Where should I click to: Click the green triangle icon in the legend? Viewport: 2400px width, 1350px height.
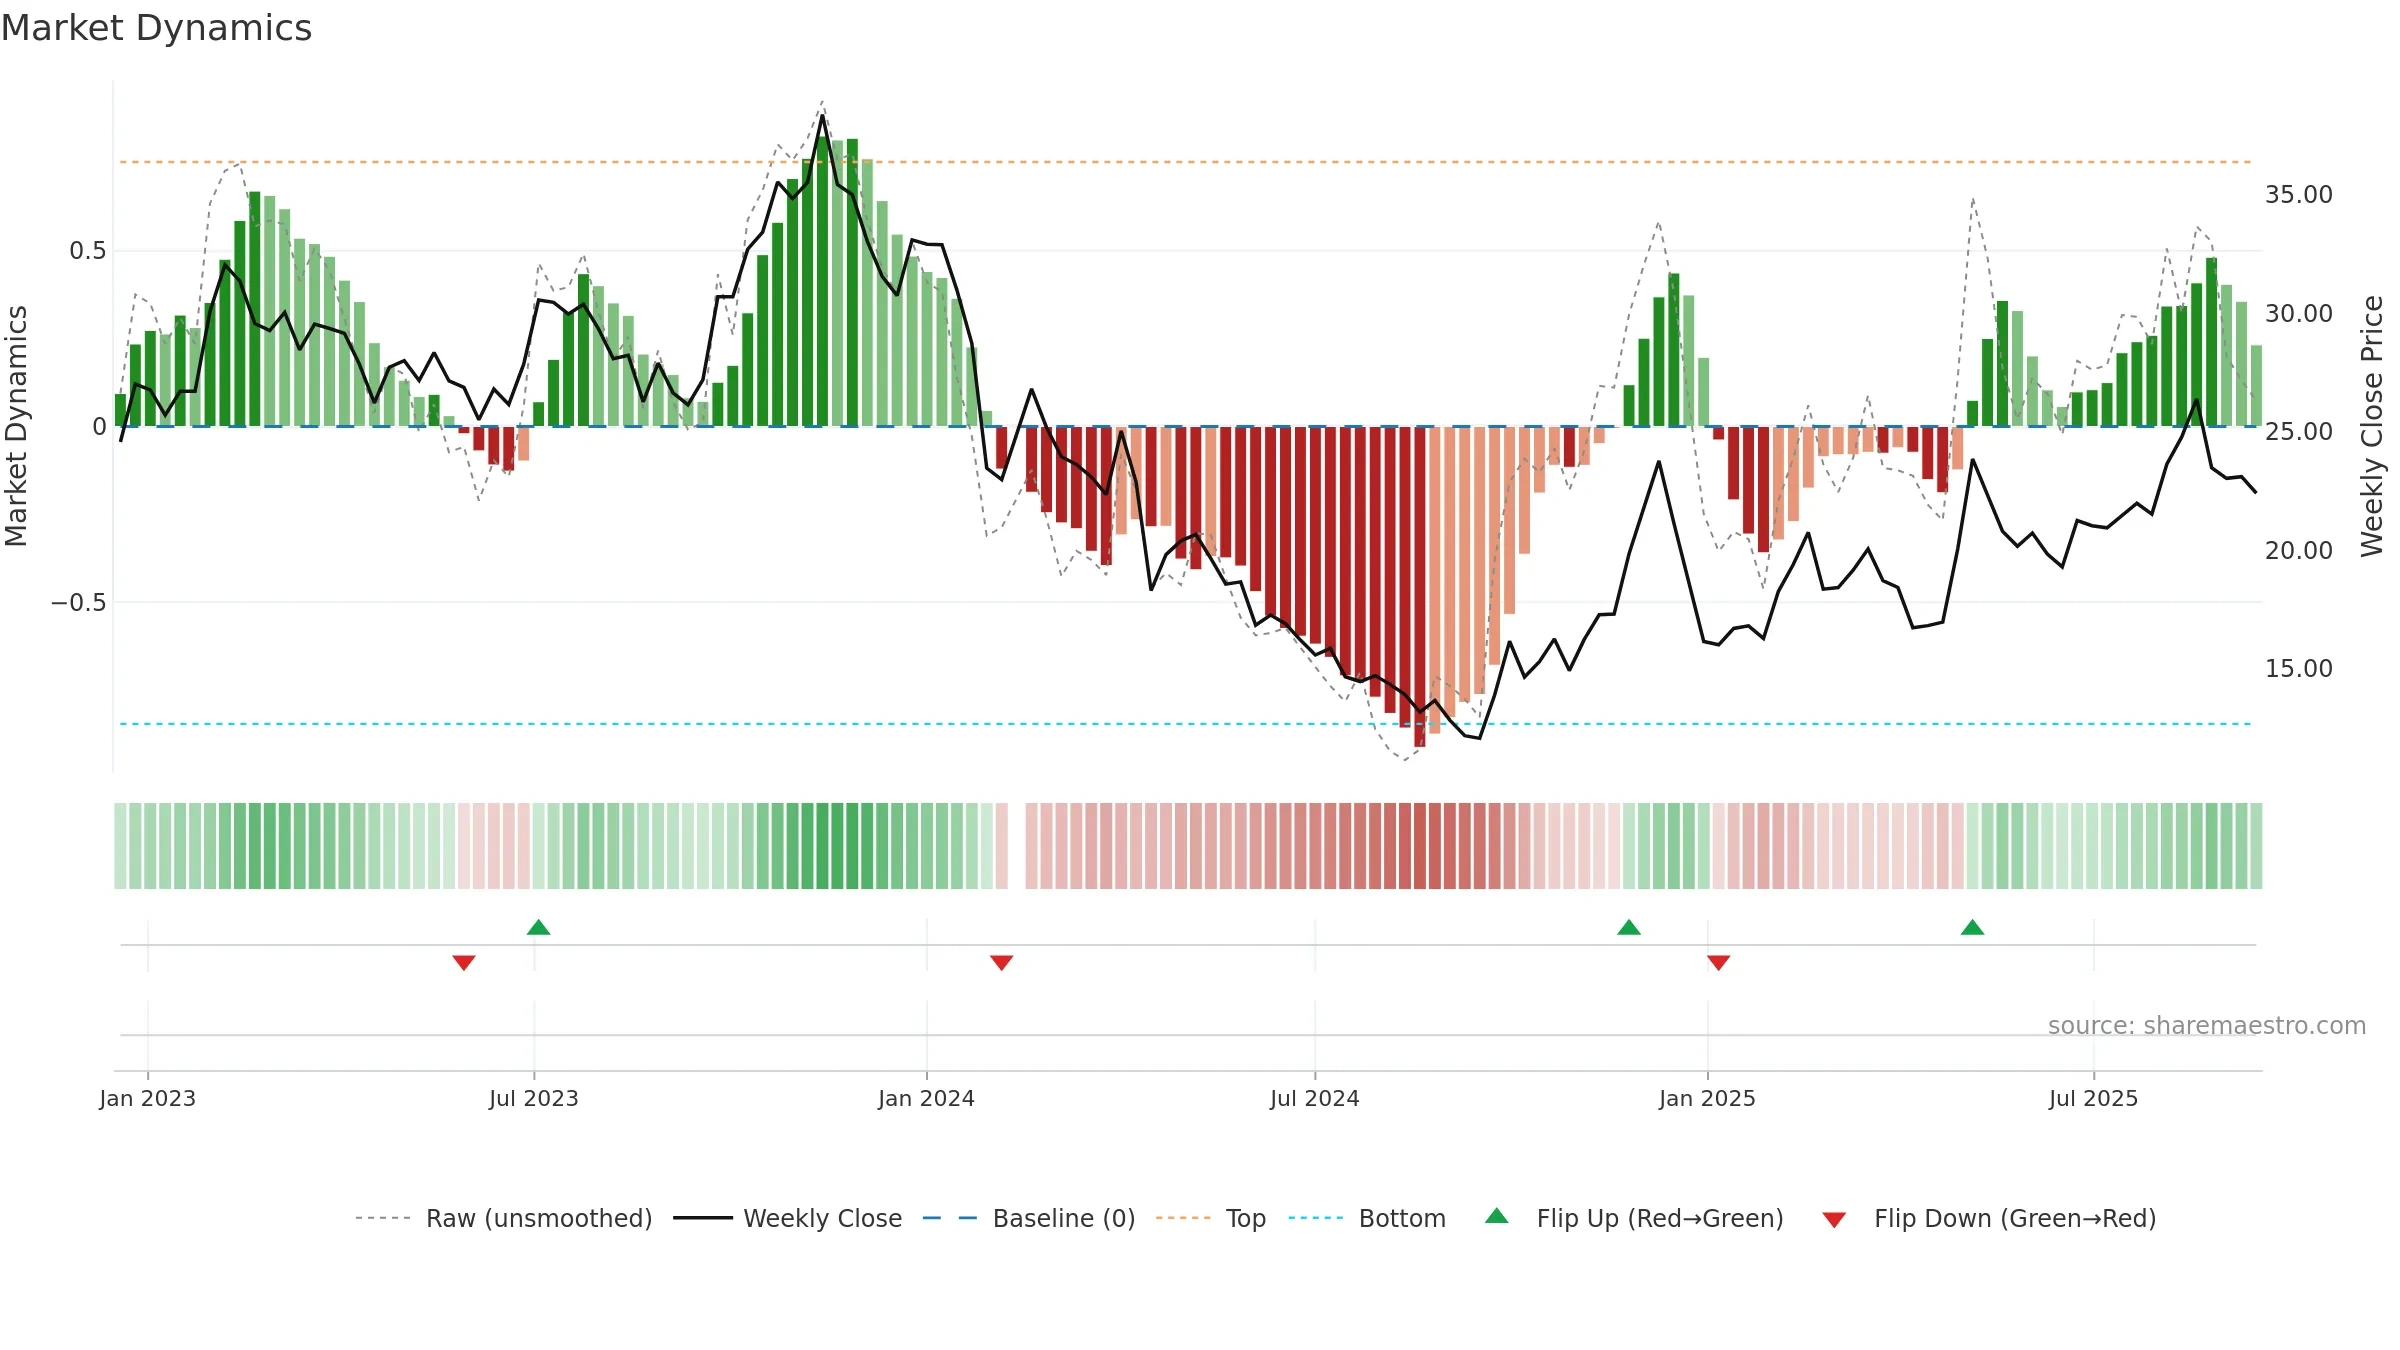click(x=1497, y=1216)
